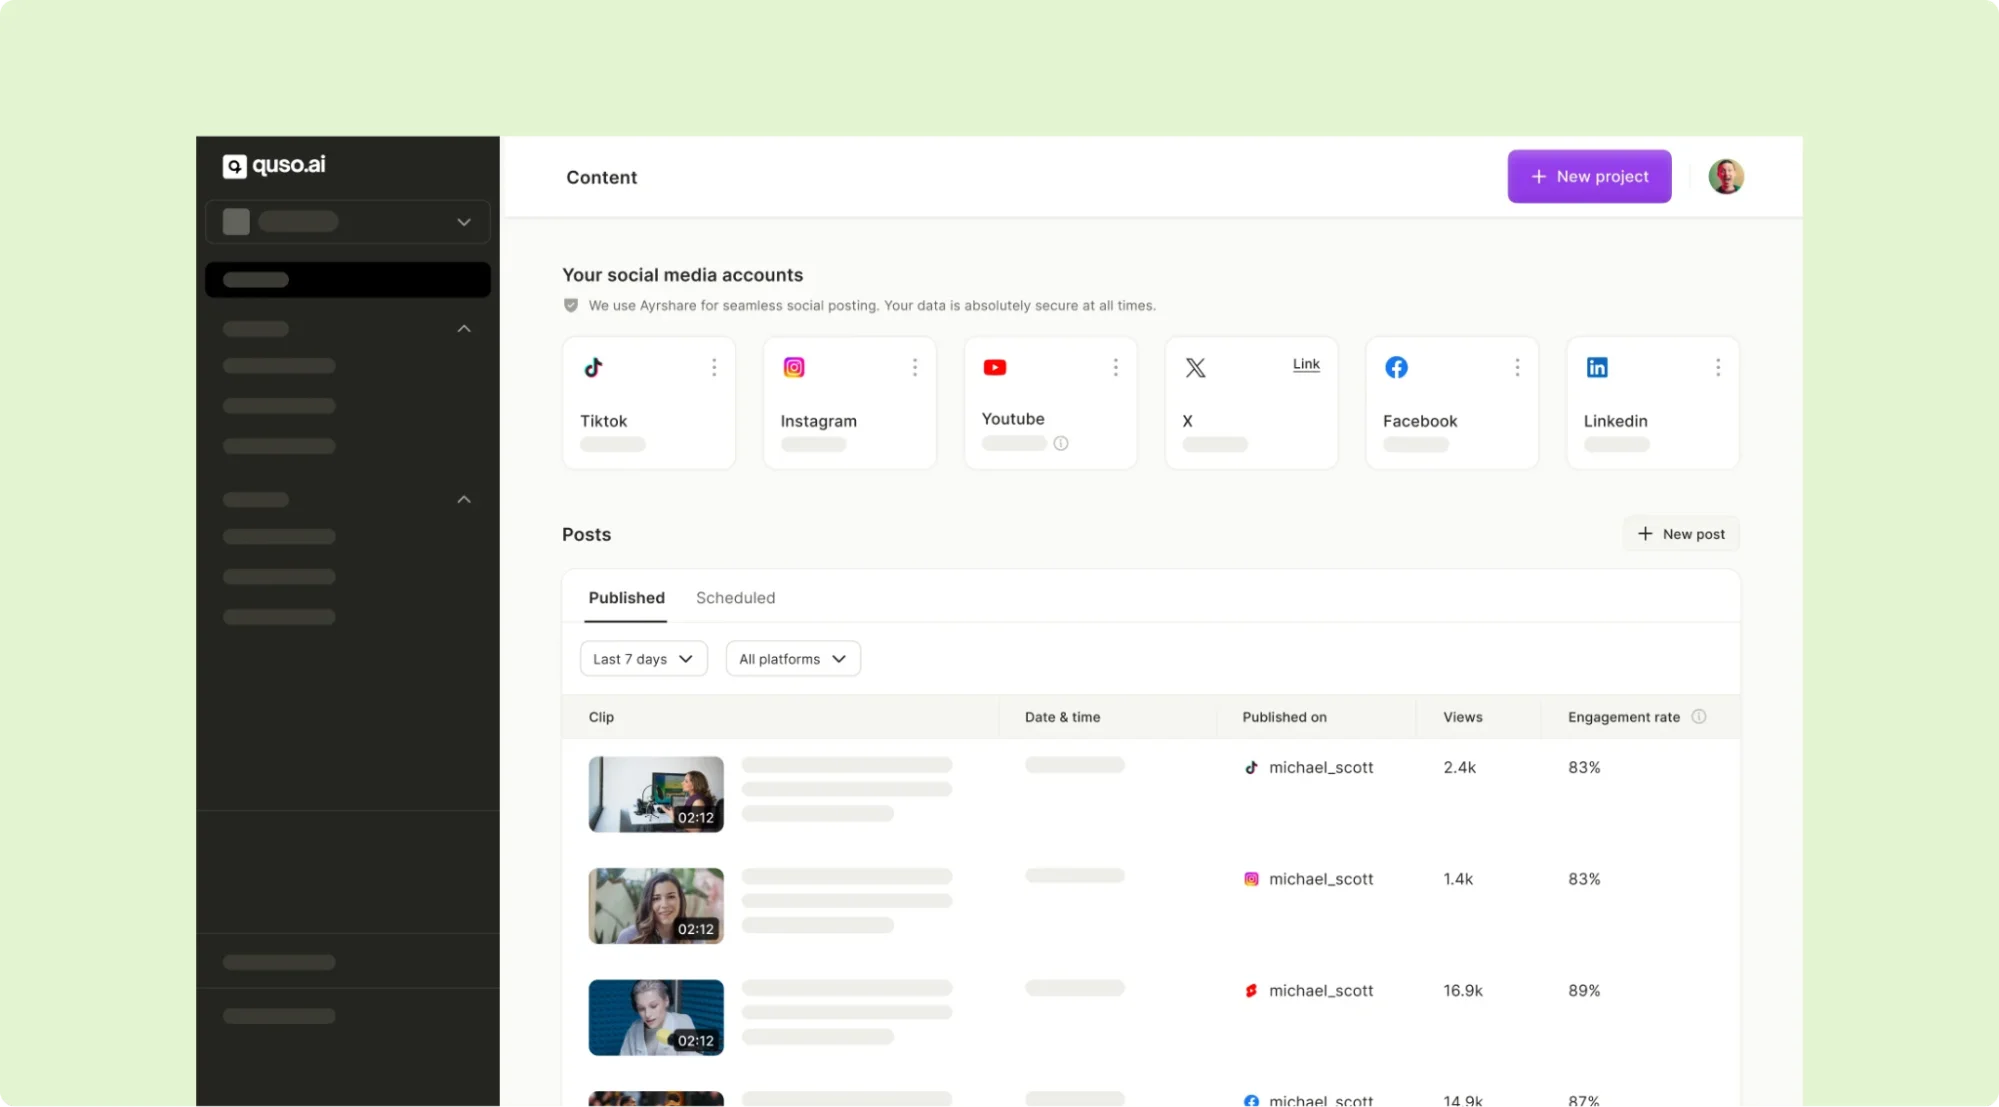This screenshot has width=1999, height=1107.
Task: Collapse the sidebar second section chevron
Action: (463, 499)
